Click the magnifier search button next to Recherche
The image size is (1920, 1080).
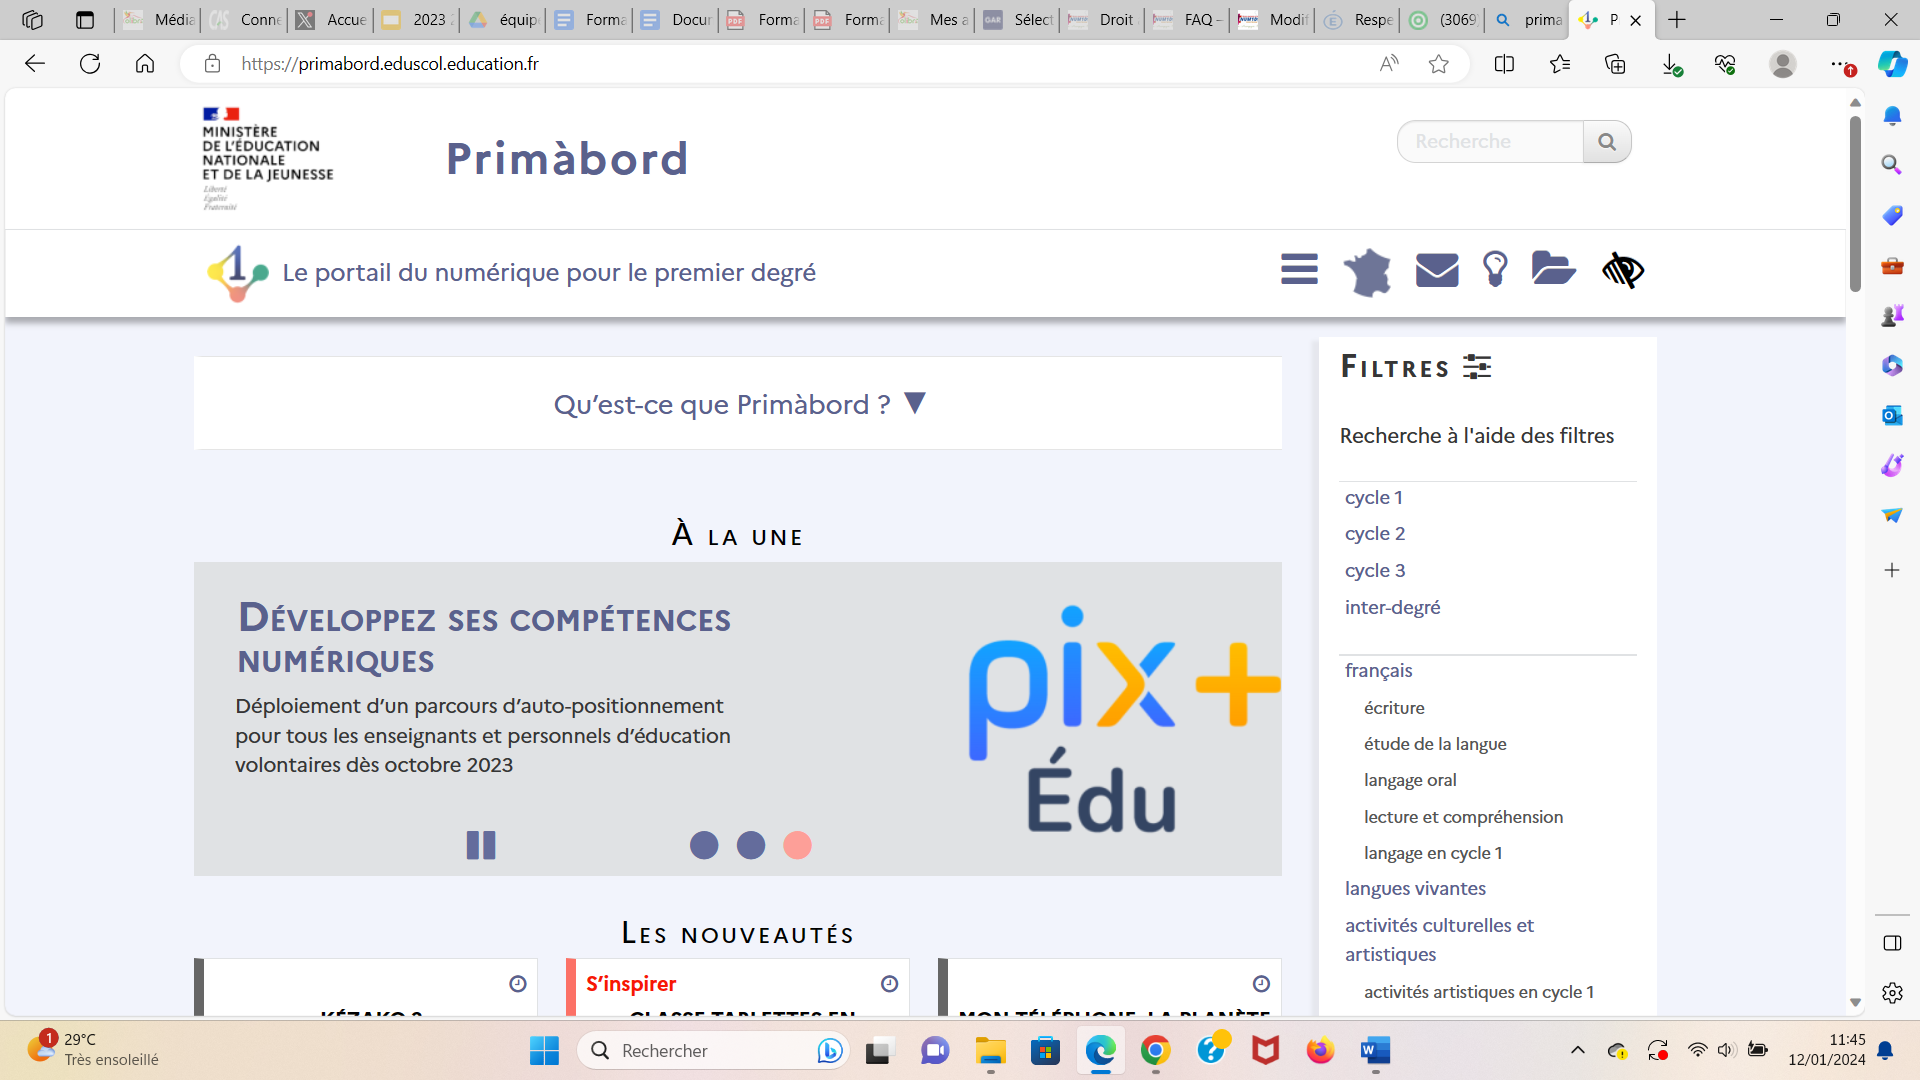[x=1607, y=142]
